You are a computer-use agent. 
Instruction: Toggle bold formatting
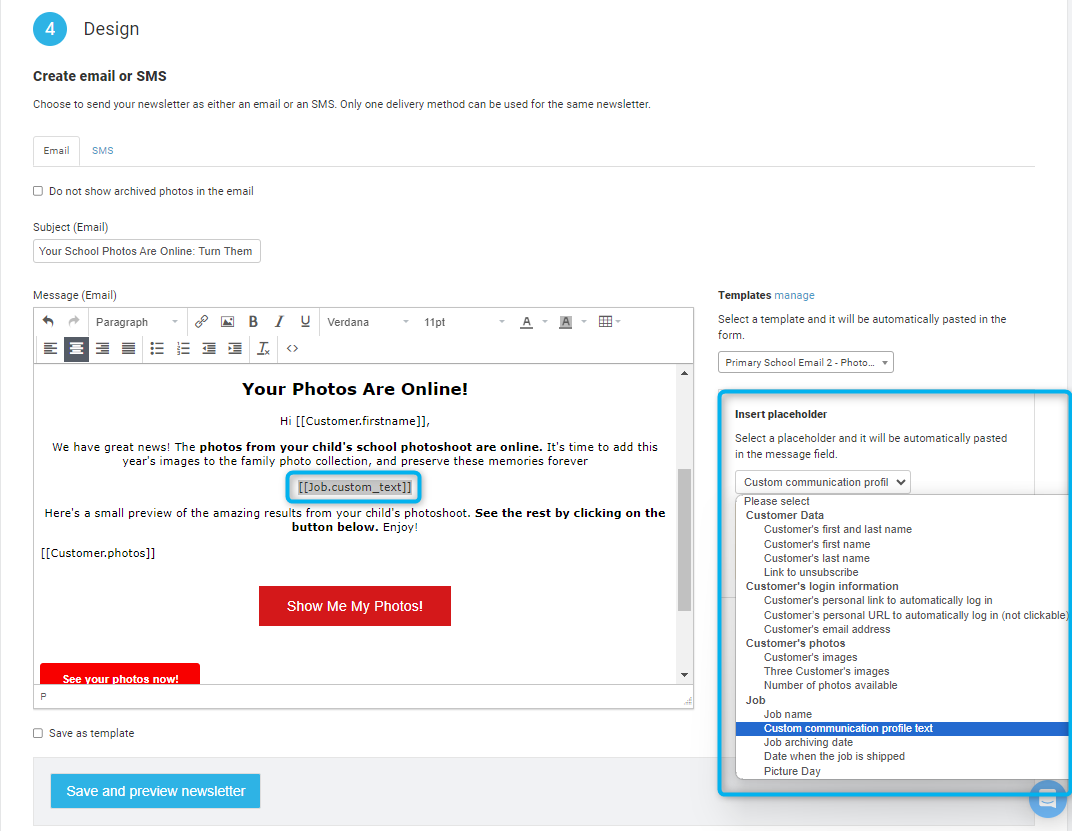pos(253,321)
